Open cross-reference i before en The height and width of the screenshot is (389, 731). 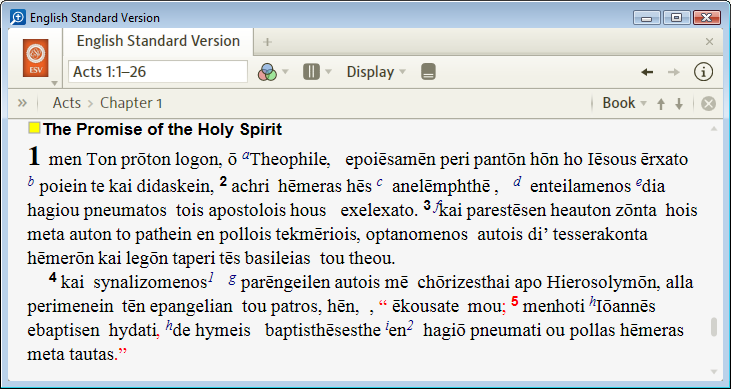(x=387, y=327)
